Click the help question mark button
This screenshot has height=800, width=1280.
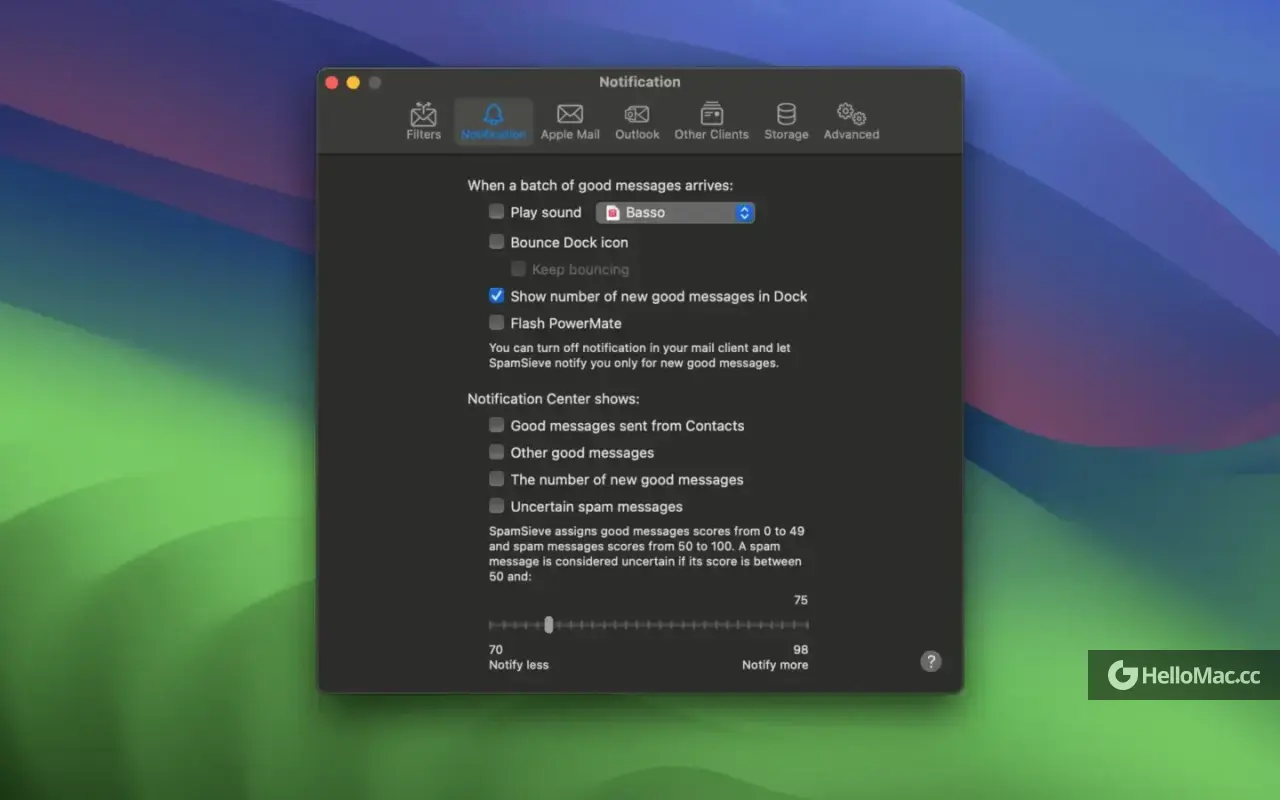[931, 661]
